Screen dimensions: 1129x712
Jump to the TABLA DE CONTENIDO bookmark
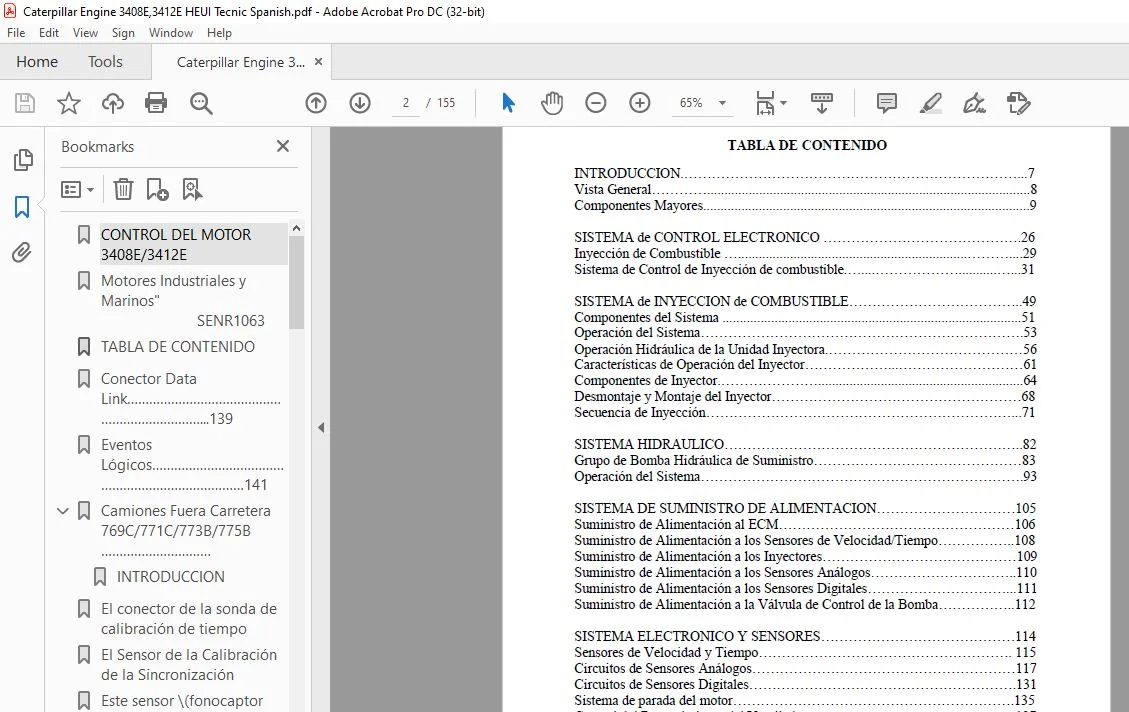[178, 347]
